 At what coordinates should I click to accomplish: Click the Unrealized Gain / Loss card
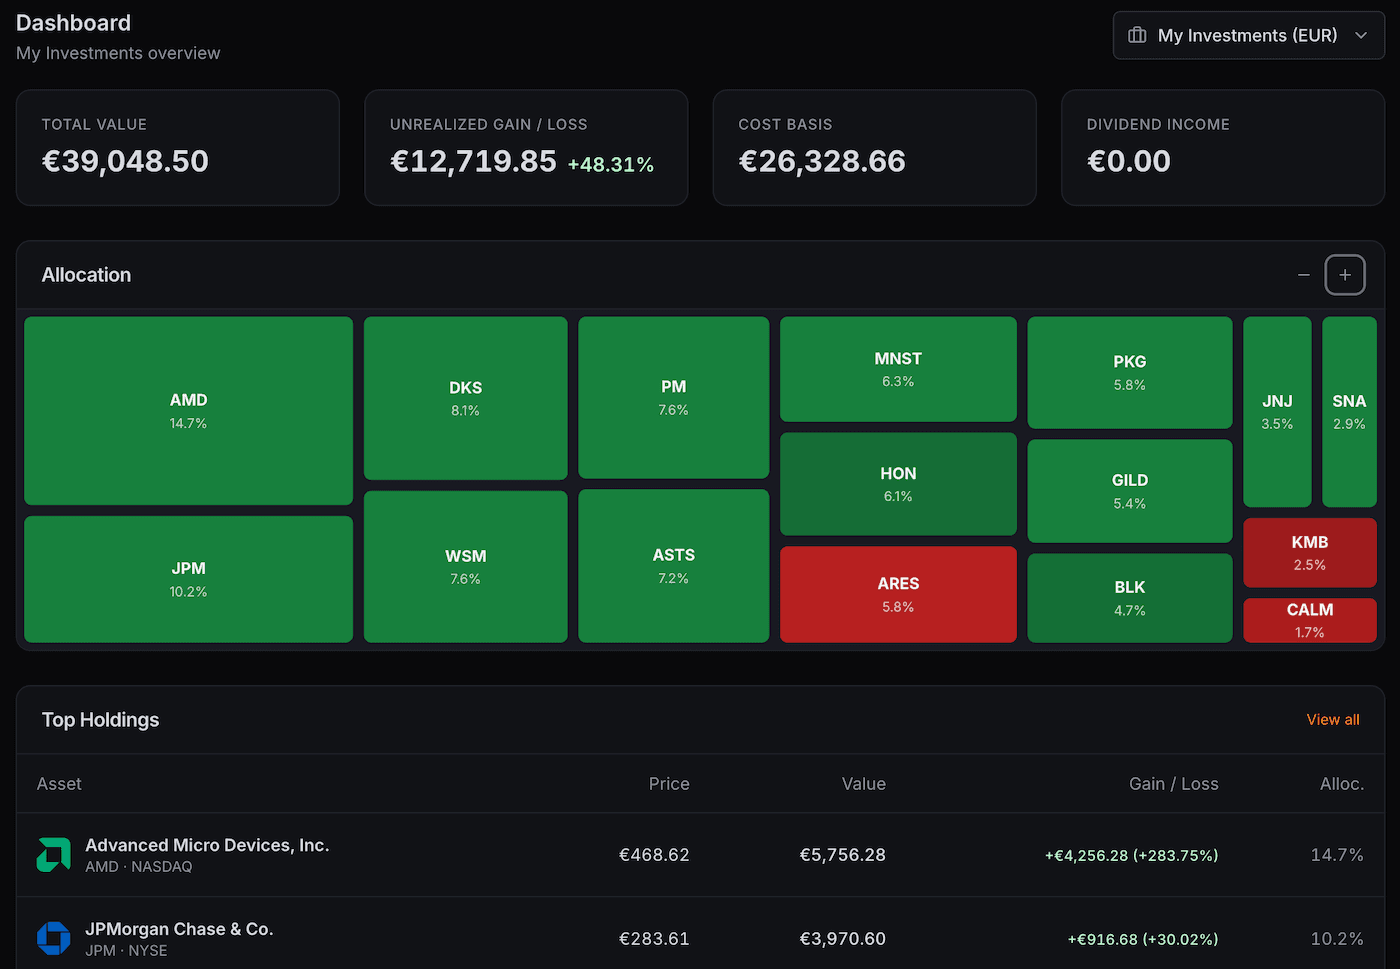pyautogui.click(x=526, y=148)
